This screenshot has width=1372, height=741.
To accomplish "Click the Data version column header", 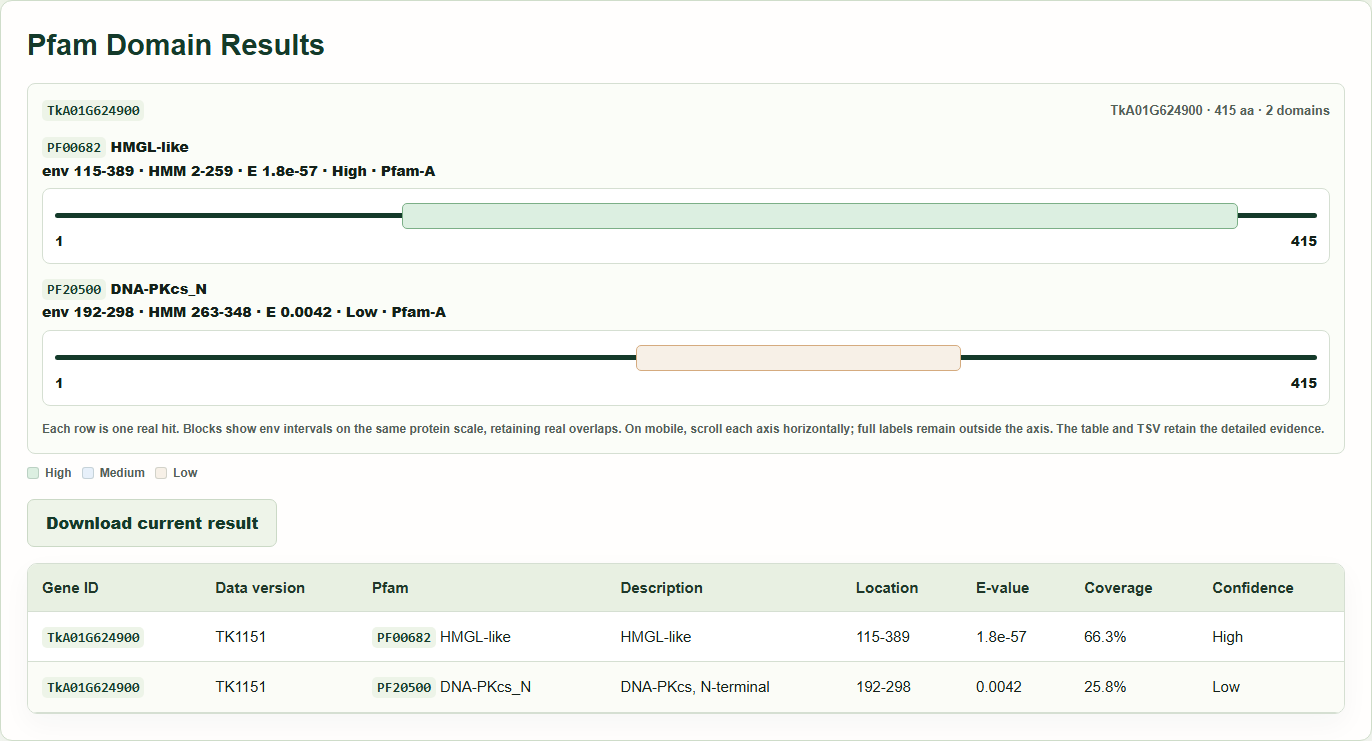I will click(260, 588).
